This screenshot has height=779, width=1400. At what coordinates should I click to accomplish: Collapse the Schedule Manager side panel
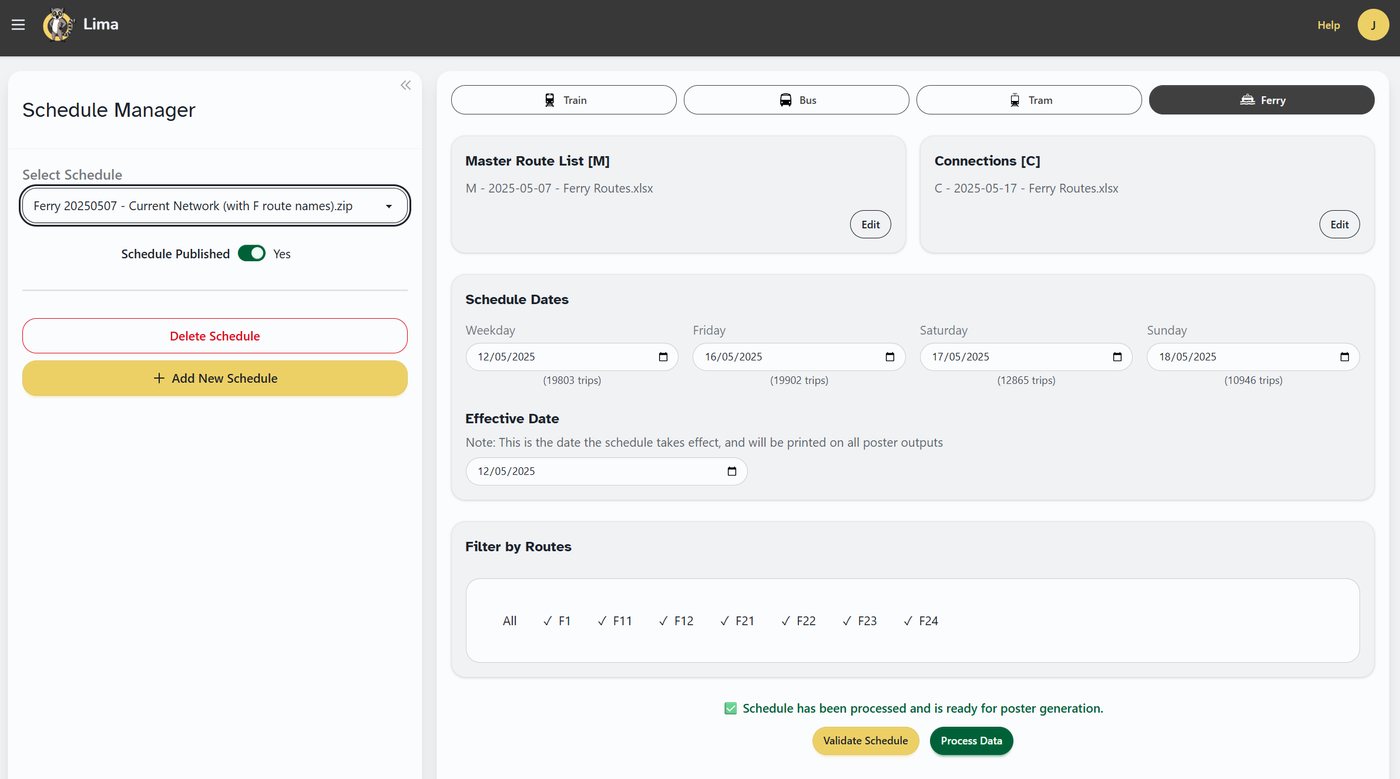(405, 85)
